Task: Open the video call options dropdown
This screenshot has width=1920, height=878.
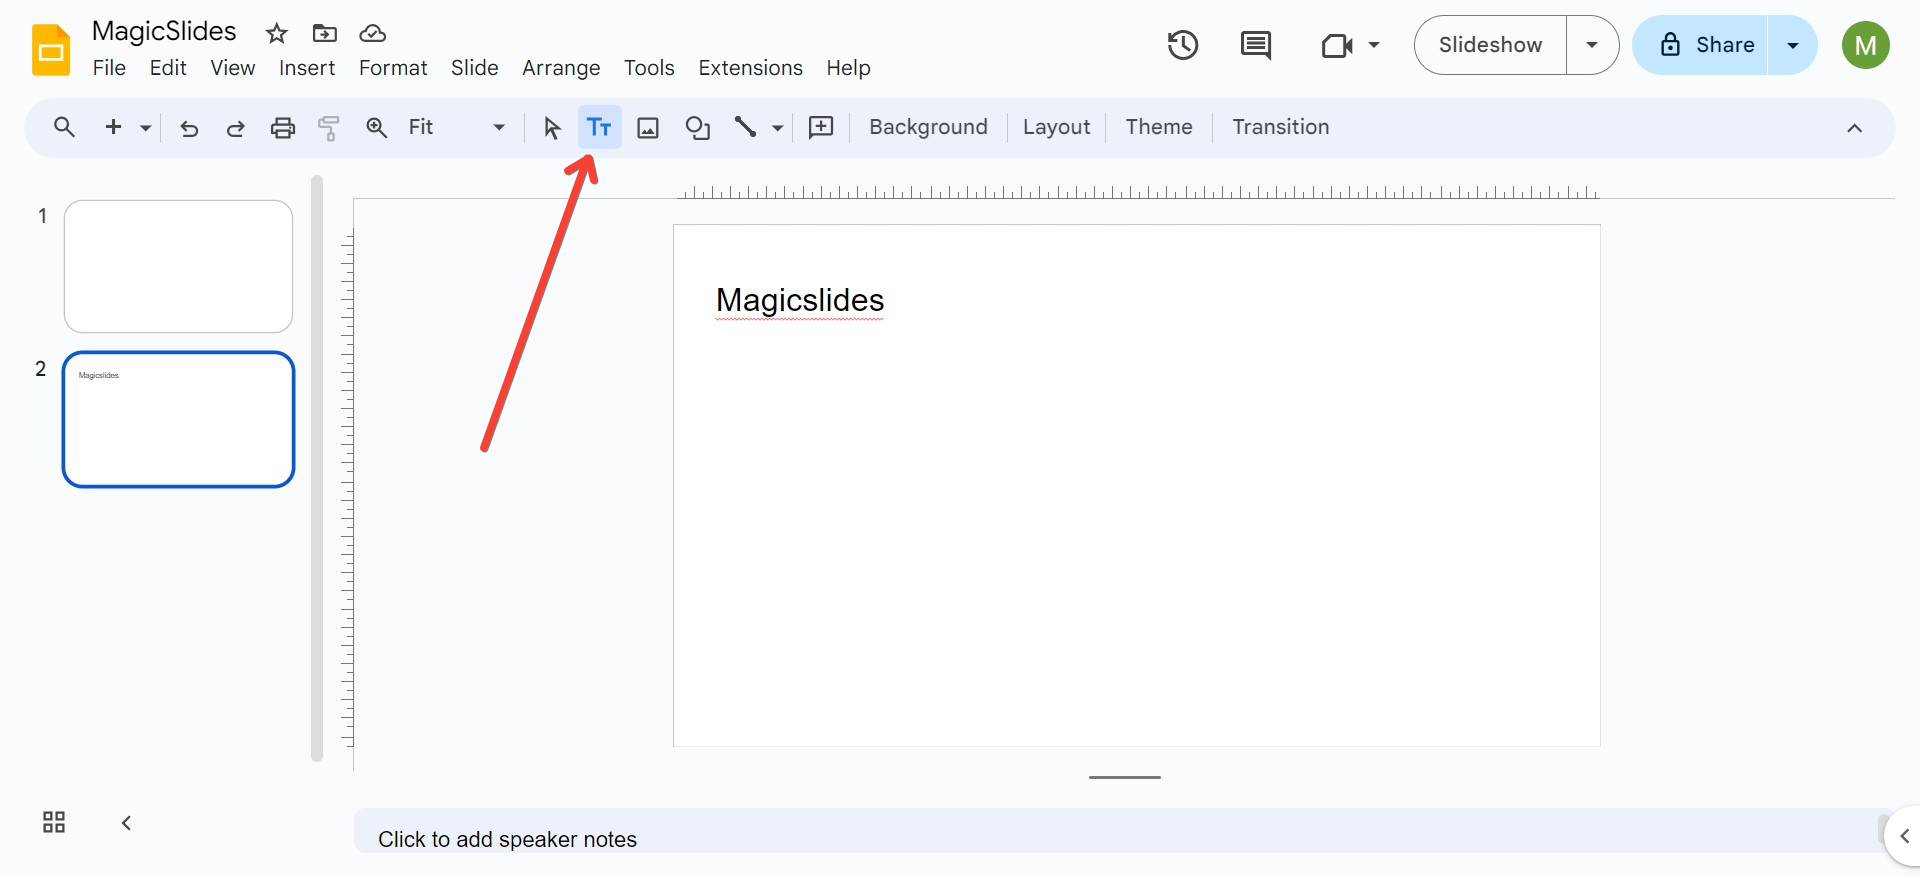Action: coord(1374,45)
